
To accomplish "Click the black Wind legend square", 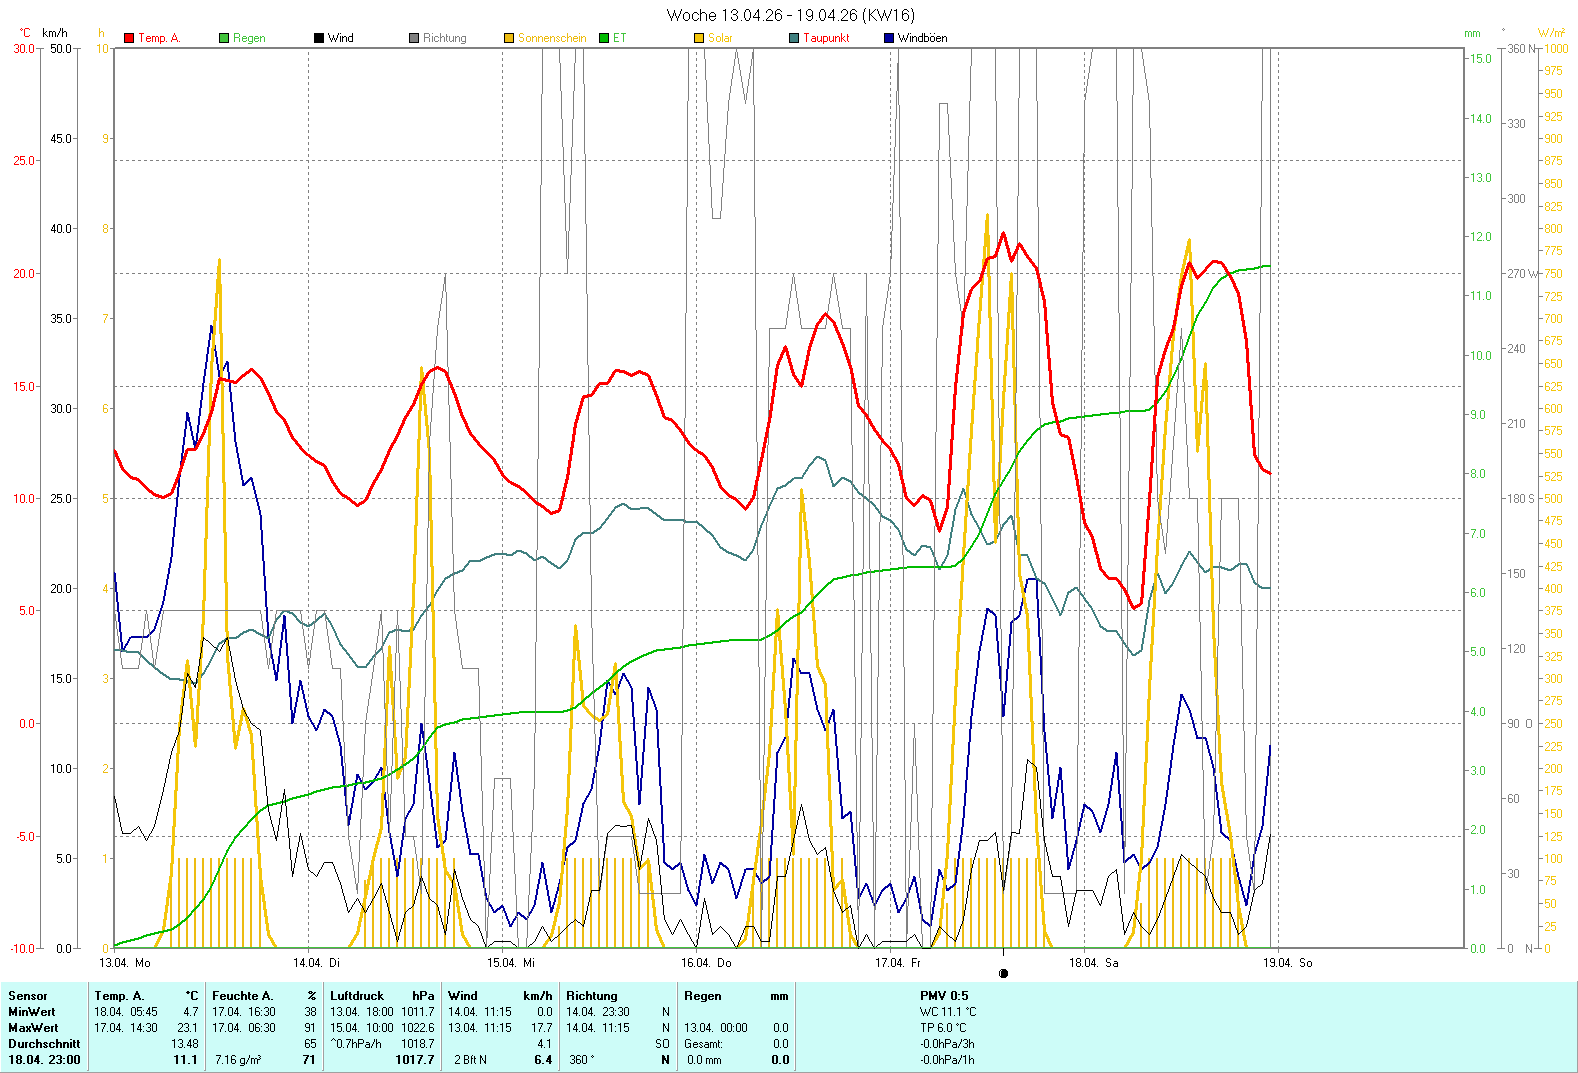I will (x=319, y=38).
